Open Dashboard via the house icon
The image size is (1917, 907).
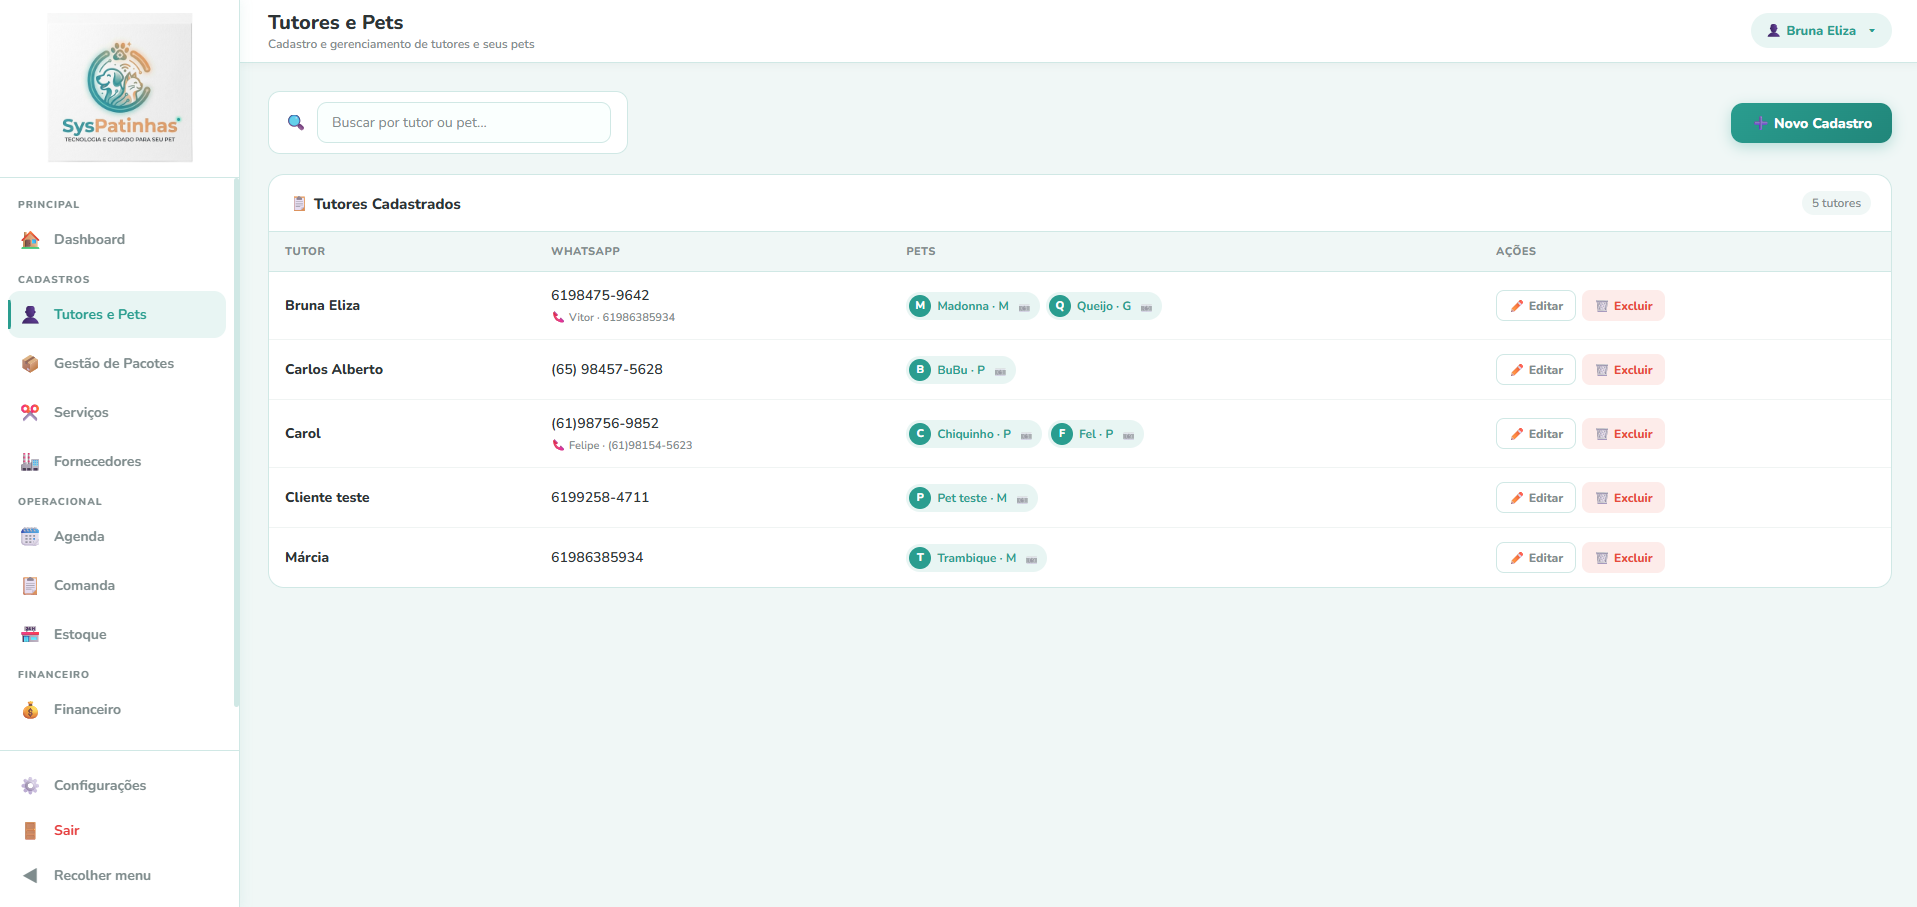coord(30,240)
